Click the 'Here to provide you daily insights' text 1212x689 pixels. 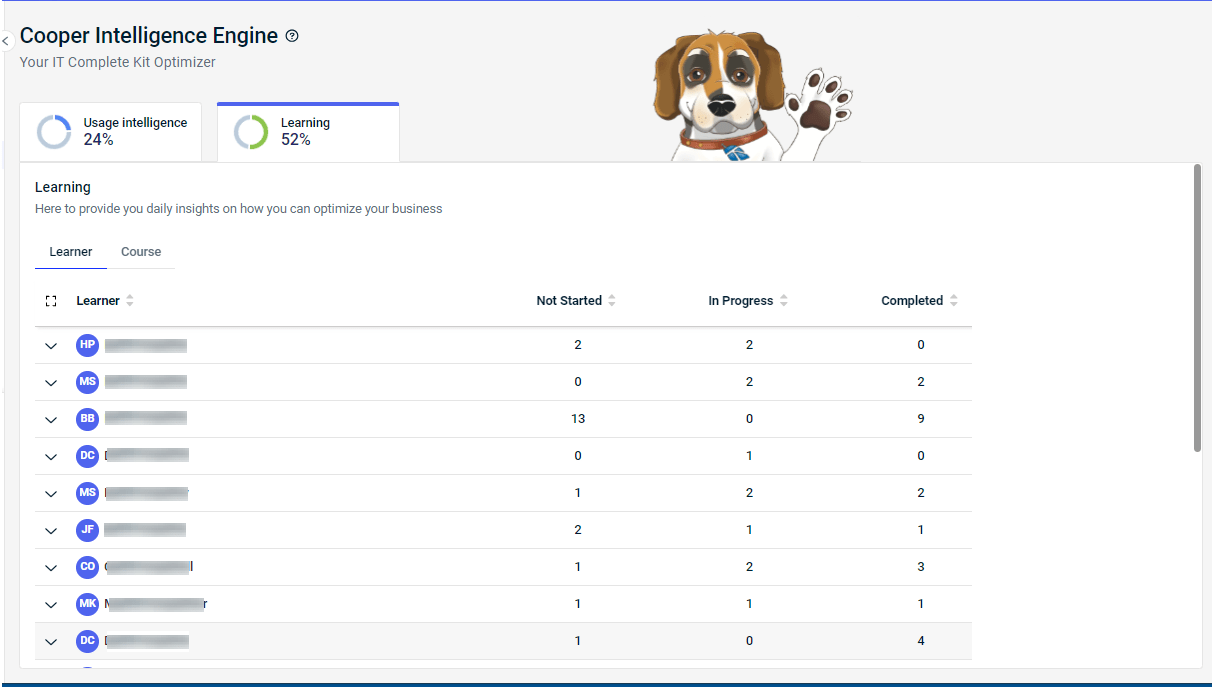pos(238,209)
